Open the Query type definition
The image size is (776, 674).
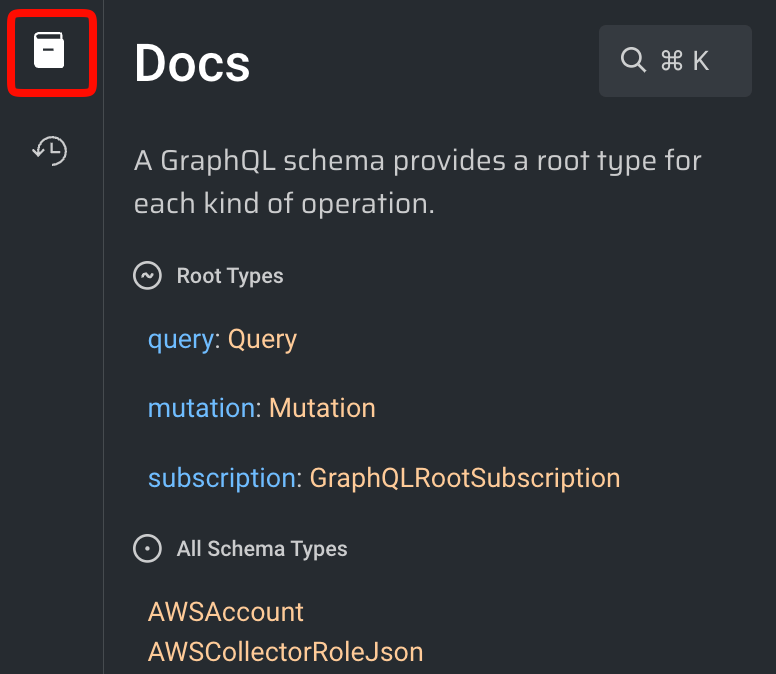point(262,340)
